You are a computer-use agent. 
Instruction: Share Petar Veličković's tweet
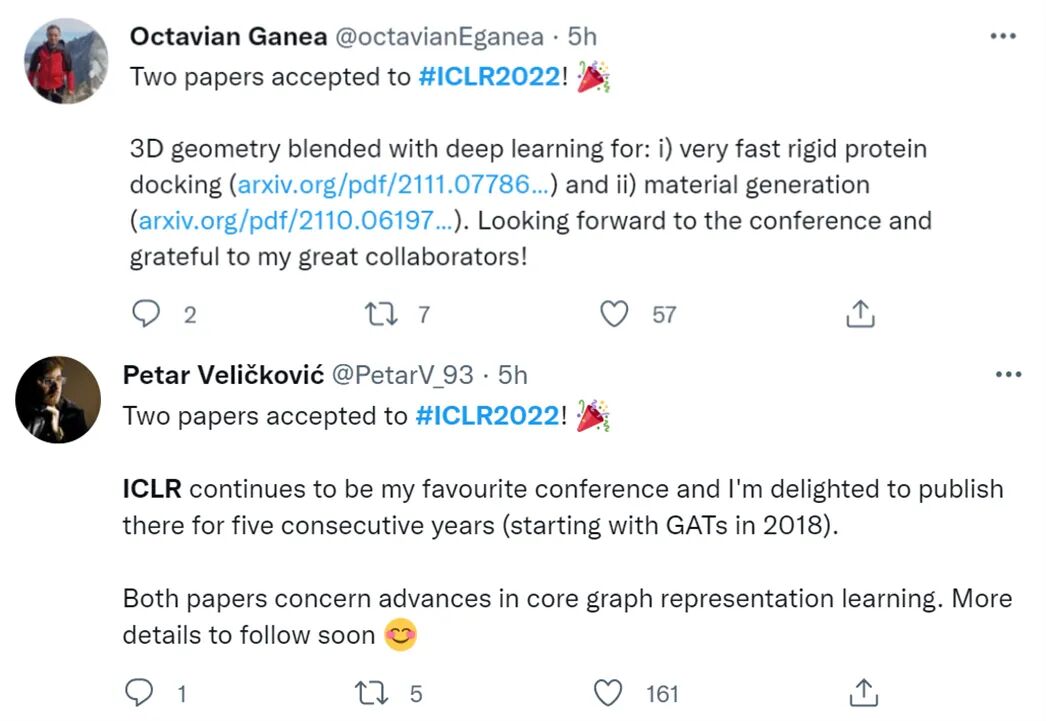[x=864, y=692]
